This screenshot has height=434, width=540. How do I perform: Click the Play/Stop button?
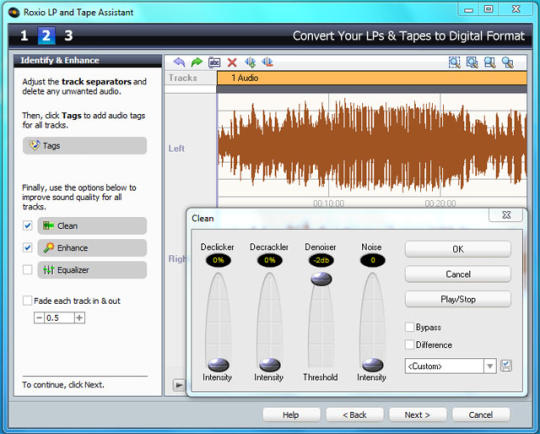458,299
